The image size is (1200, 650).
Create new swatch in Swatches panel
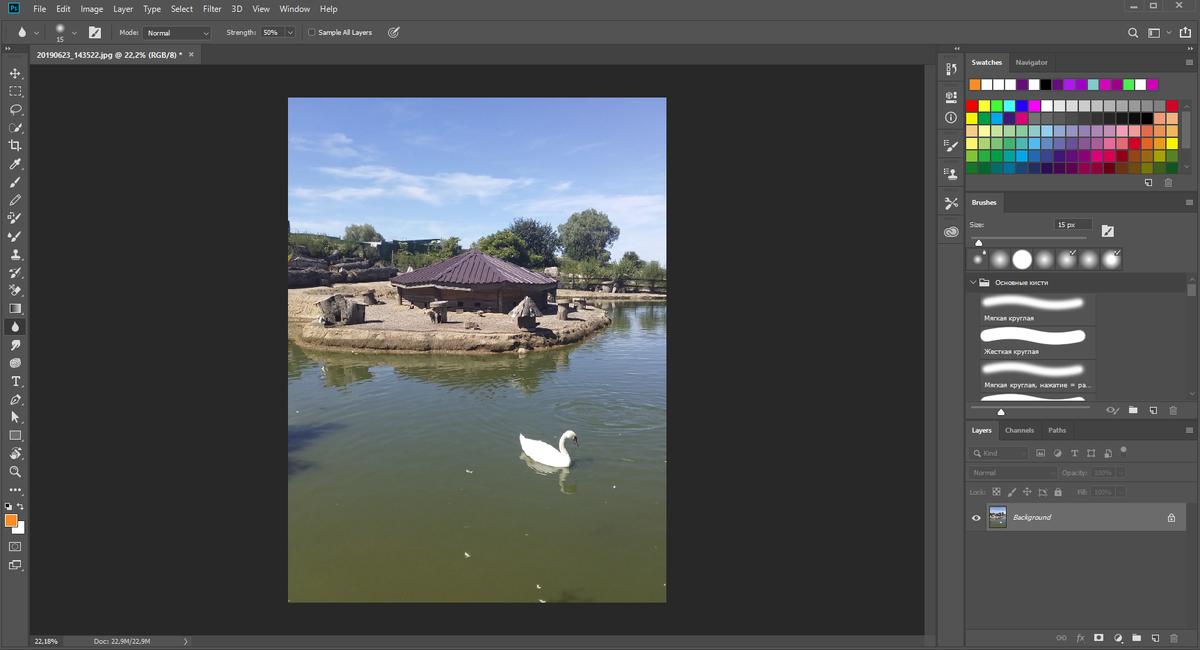coord(1148,183)
